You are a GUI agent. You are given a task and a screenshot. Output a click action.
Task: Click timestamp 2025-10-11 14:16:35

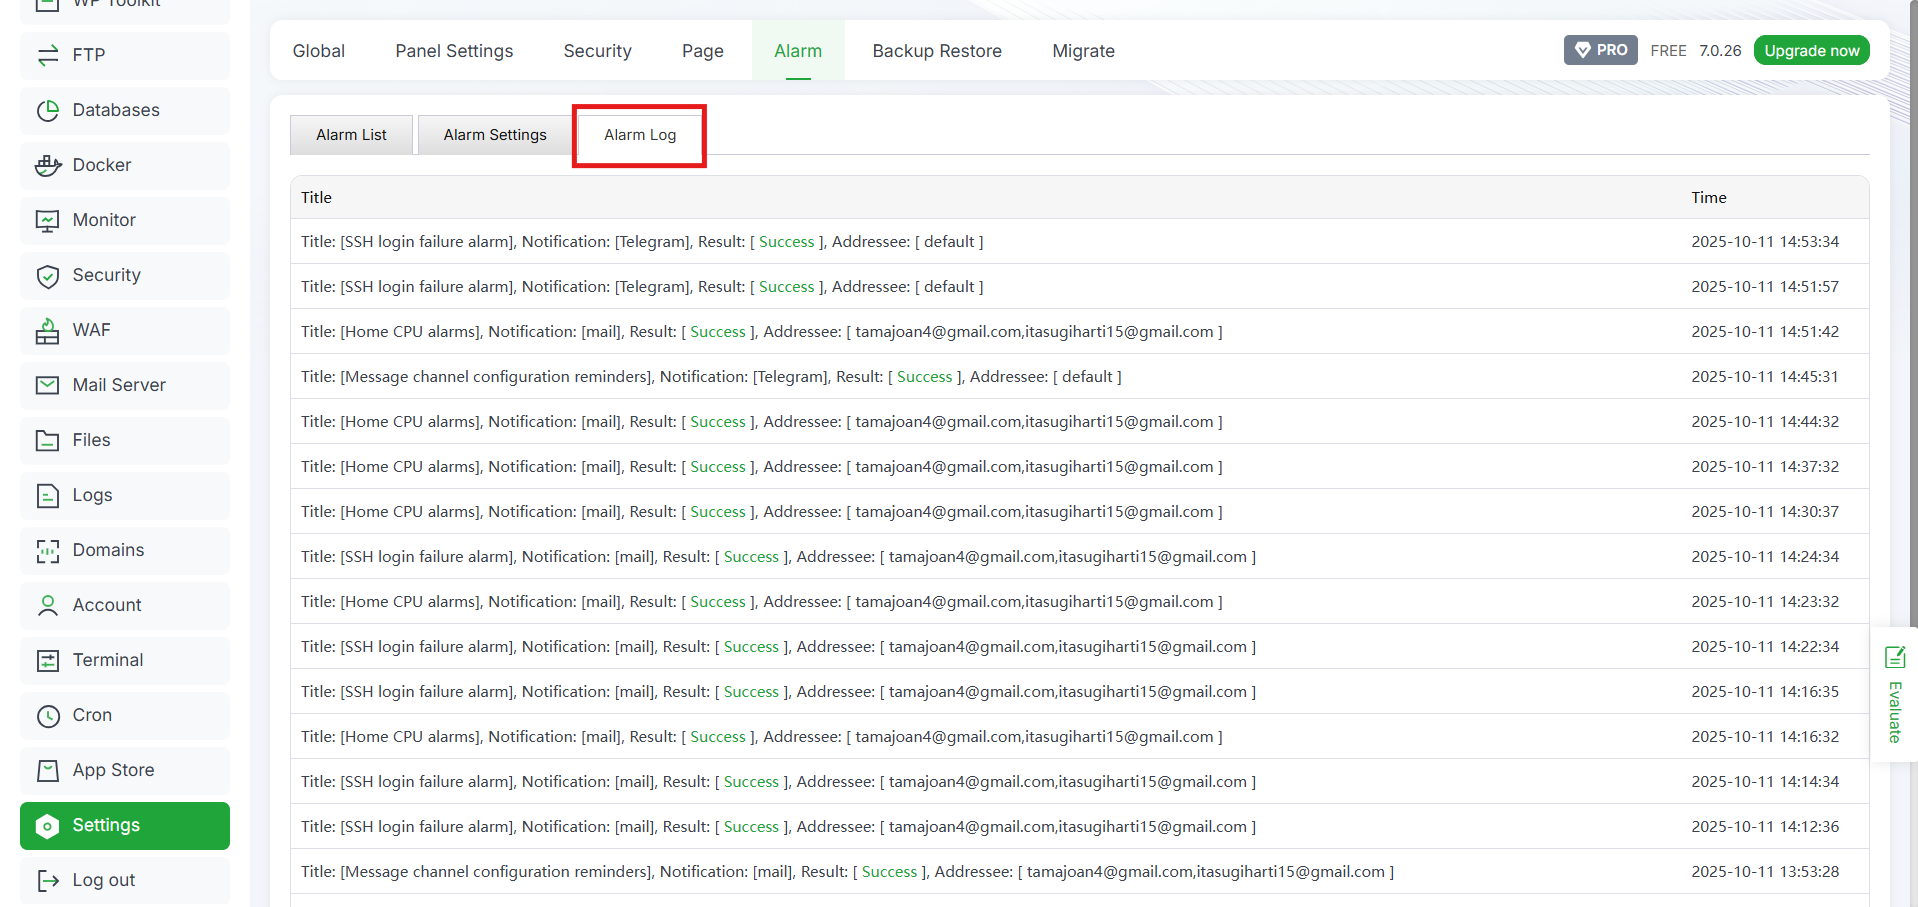(x=1765, y=692)
